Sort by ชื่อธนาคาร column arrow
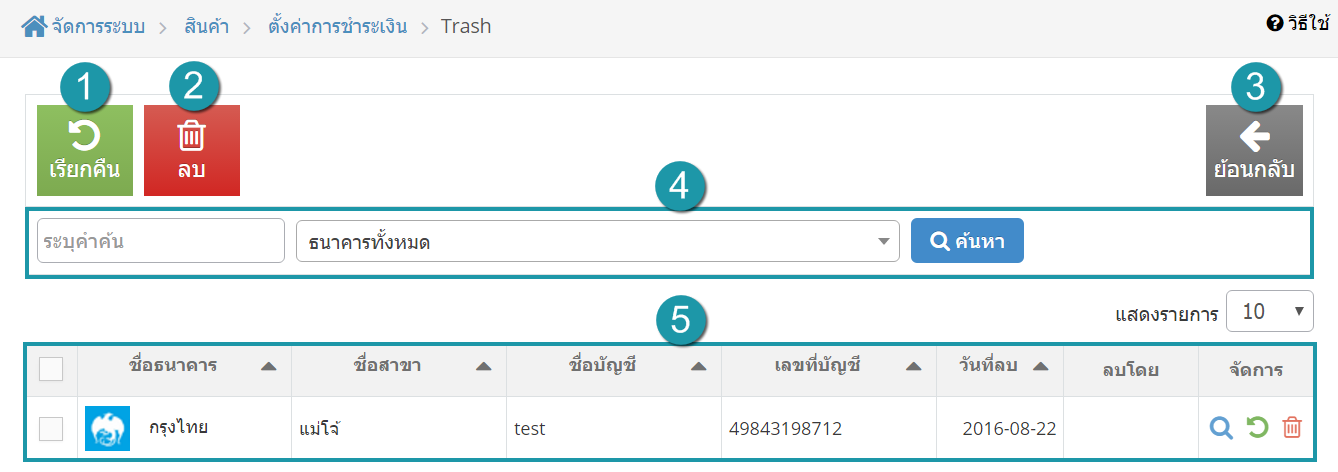This screenshot has width=1338, height=472. pos(268,367)
